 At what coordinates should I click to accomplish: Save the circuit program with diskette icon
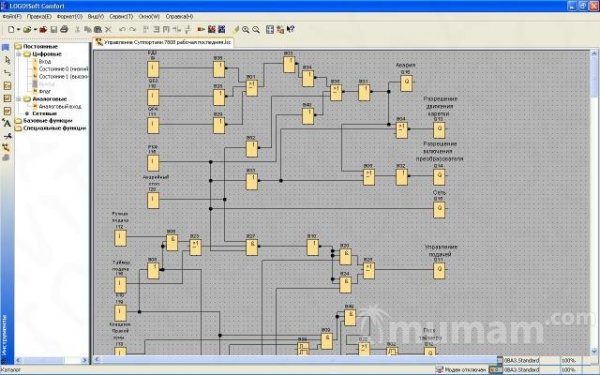tap(54, 29)
